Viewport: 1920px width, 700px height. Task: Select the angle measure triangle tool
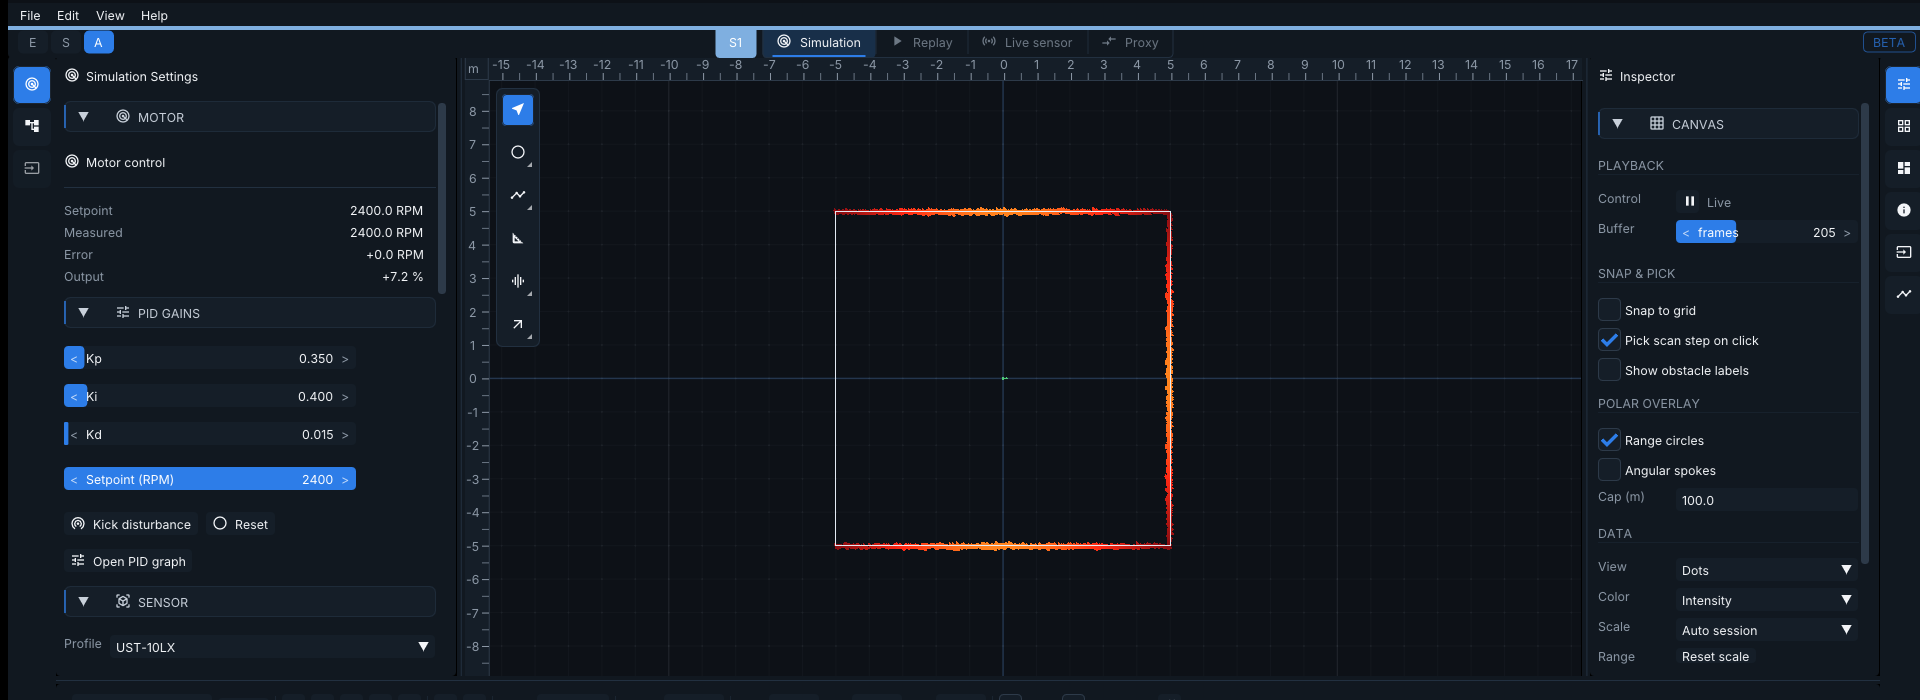coord(517,238)
